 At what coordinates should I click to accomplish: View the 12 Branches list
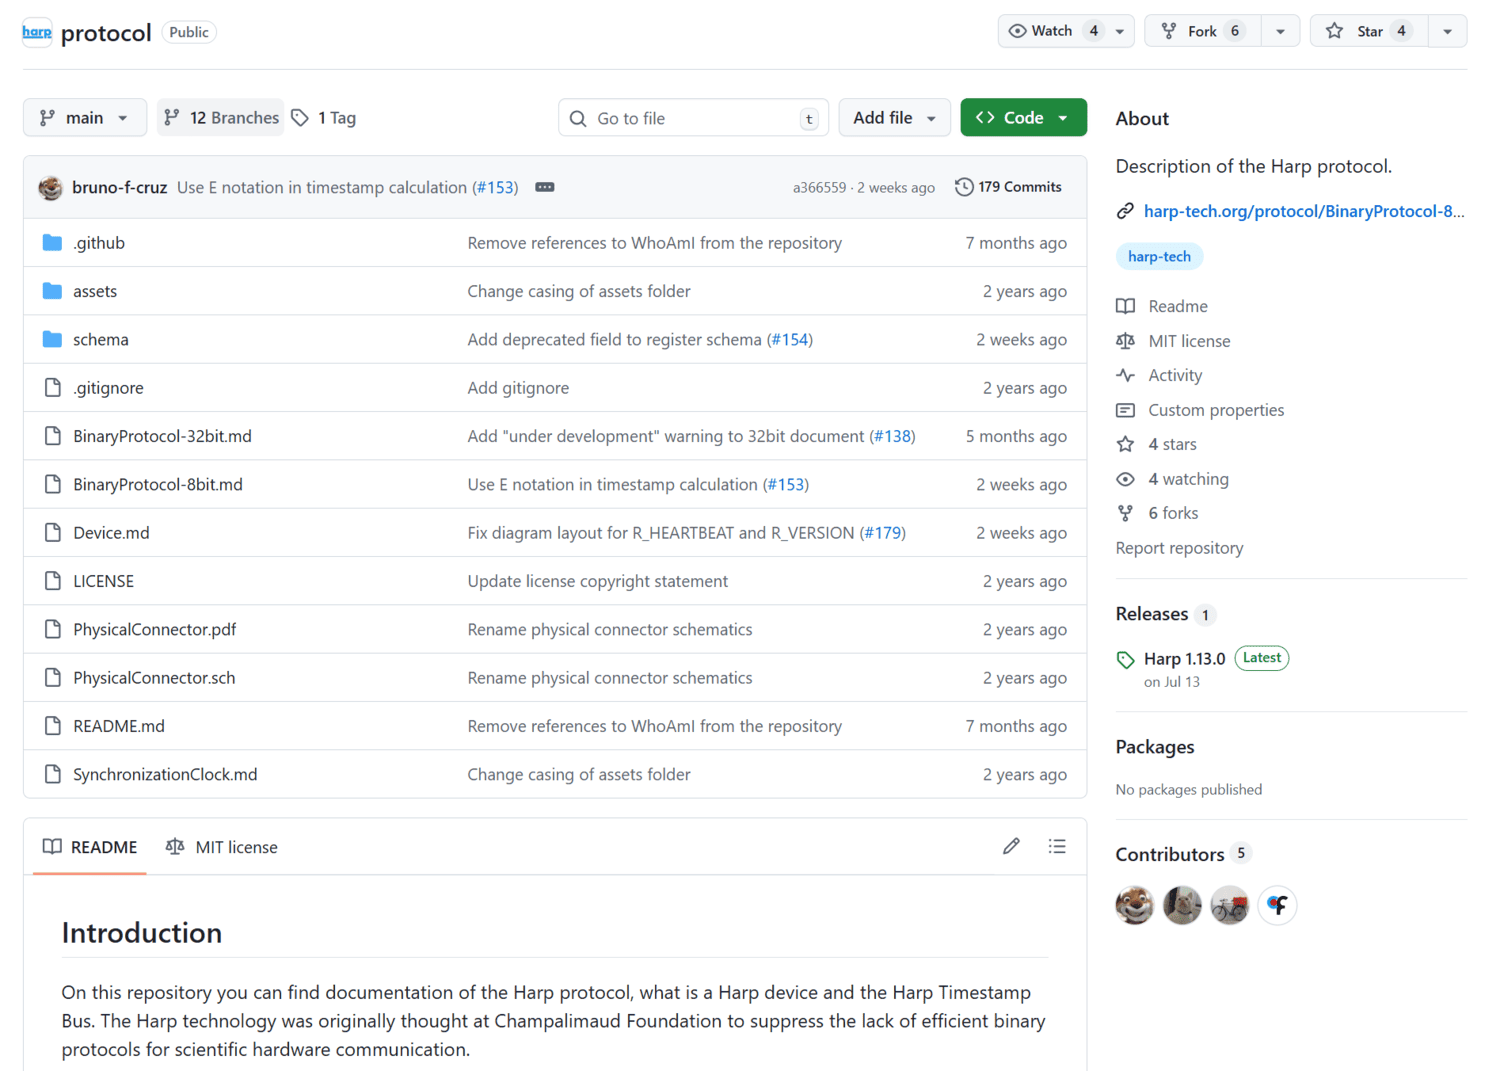[x=221, y=117]
